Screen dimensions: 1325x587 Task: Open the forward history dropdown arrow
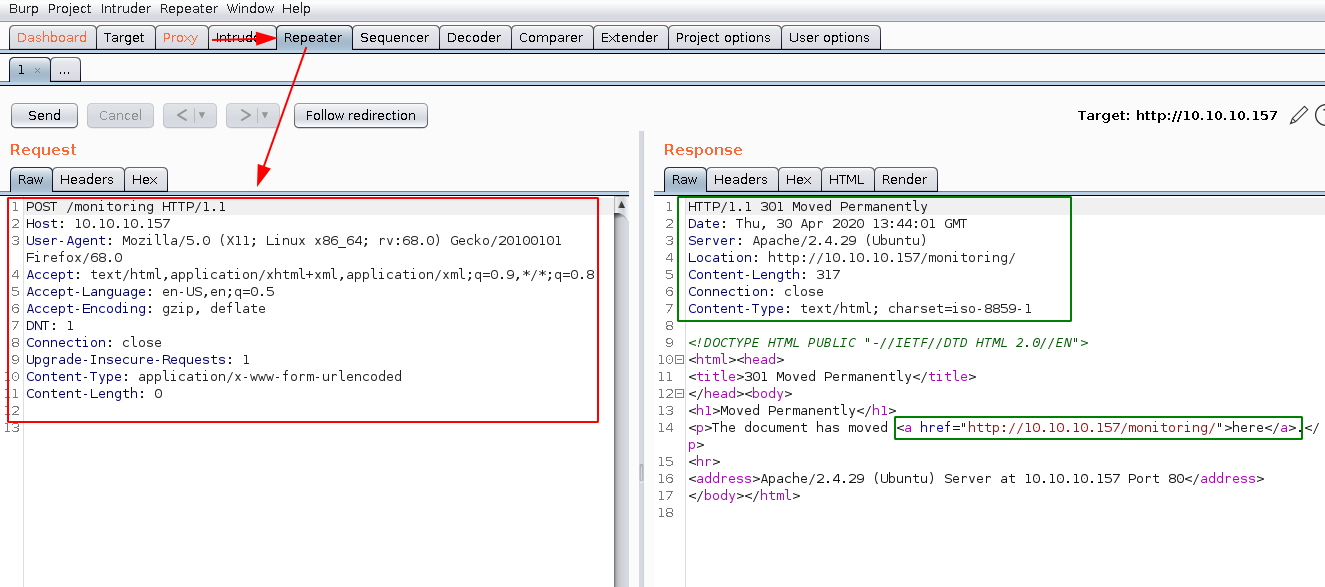(266, 115)
